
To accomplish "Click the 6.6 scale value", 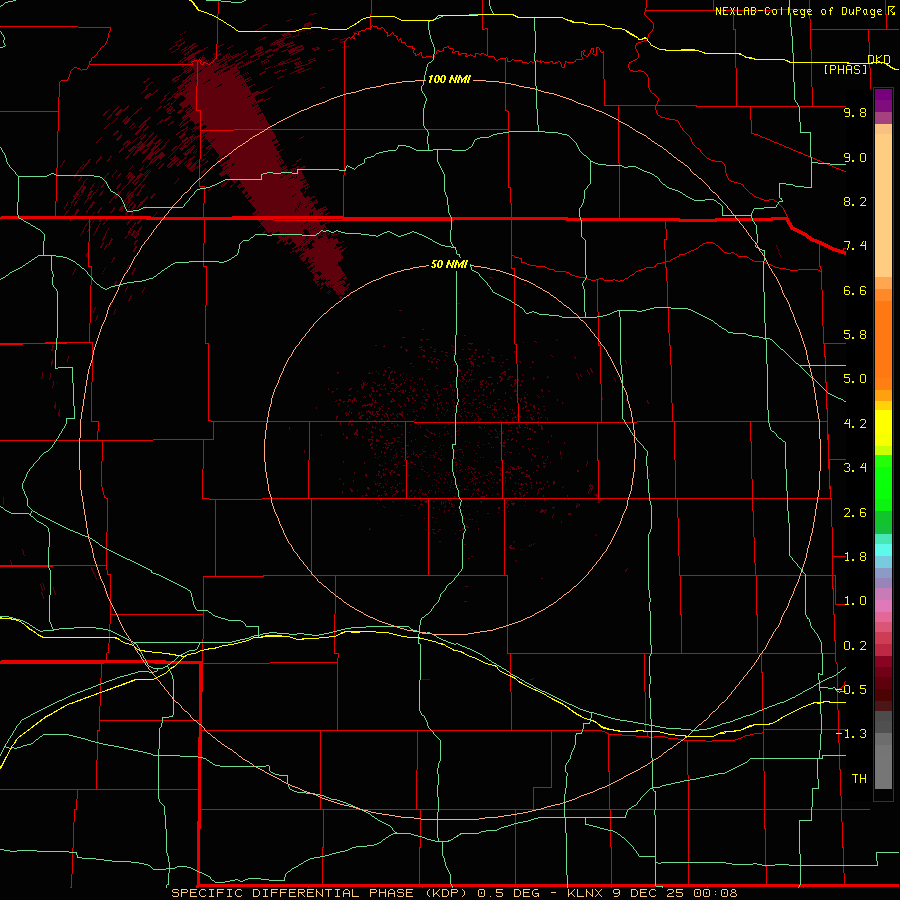I will coord(855,290).
